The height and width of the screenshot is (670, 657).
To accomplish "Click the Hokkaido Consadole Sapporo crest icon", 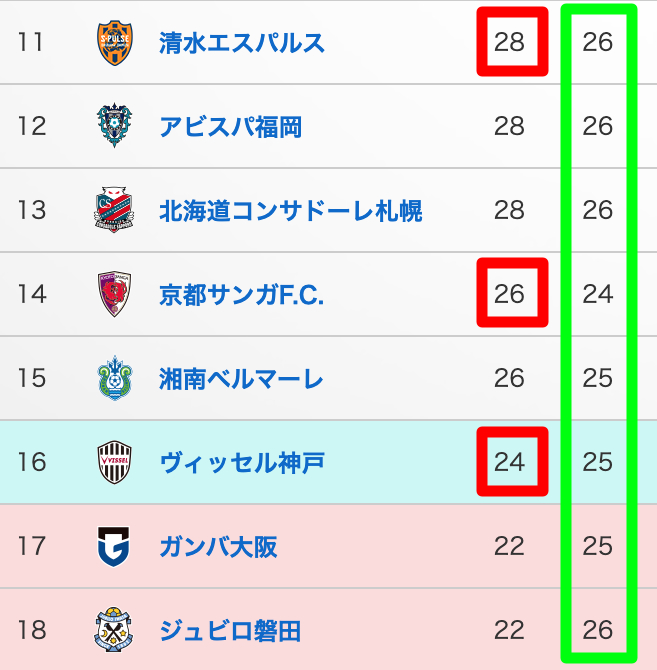I will click(114, 211).
